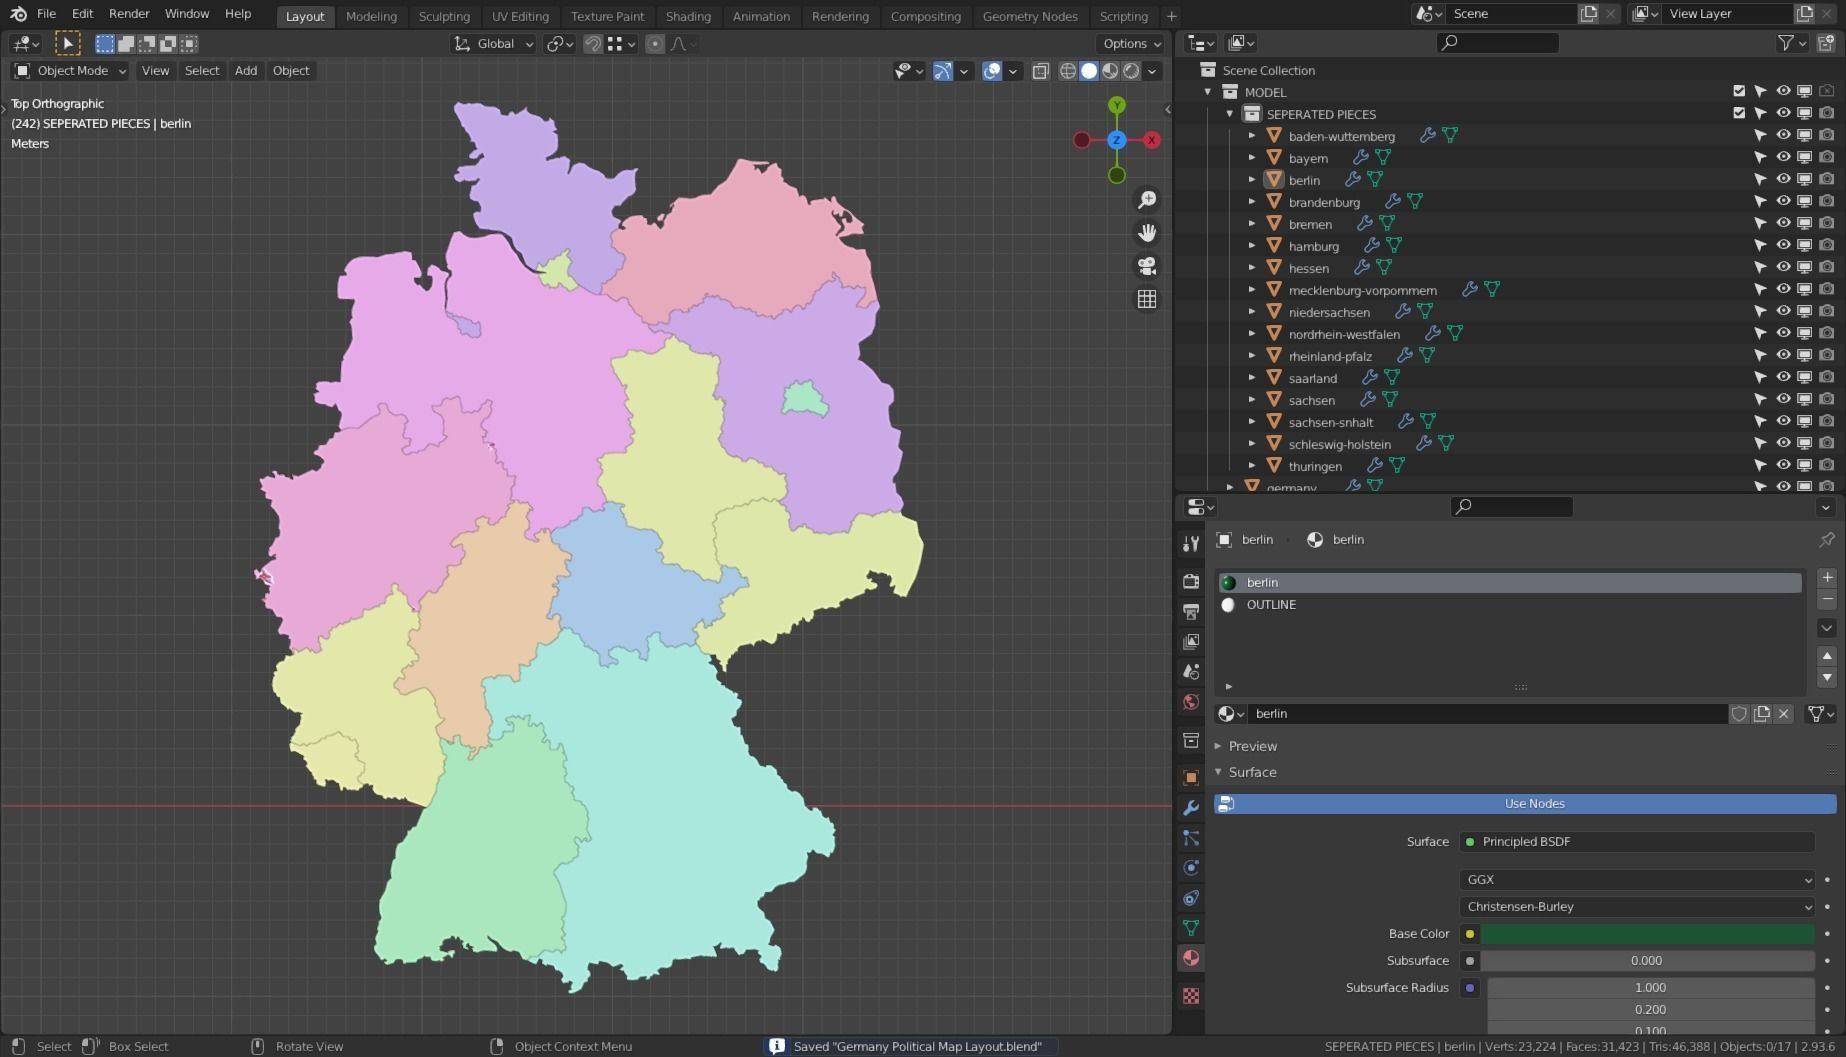1846x1057 pixels.
Task: Exclude the MODEL collection checkbox
Action: (1739, 91)
